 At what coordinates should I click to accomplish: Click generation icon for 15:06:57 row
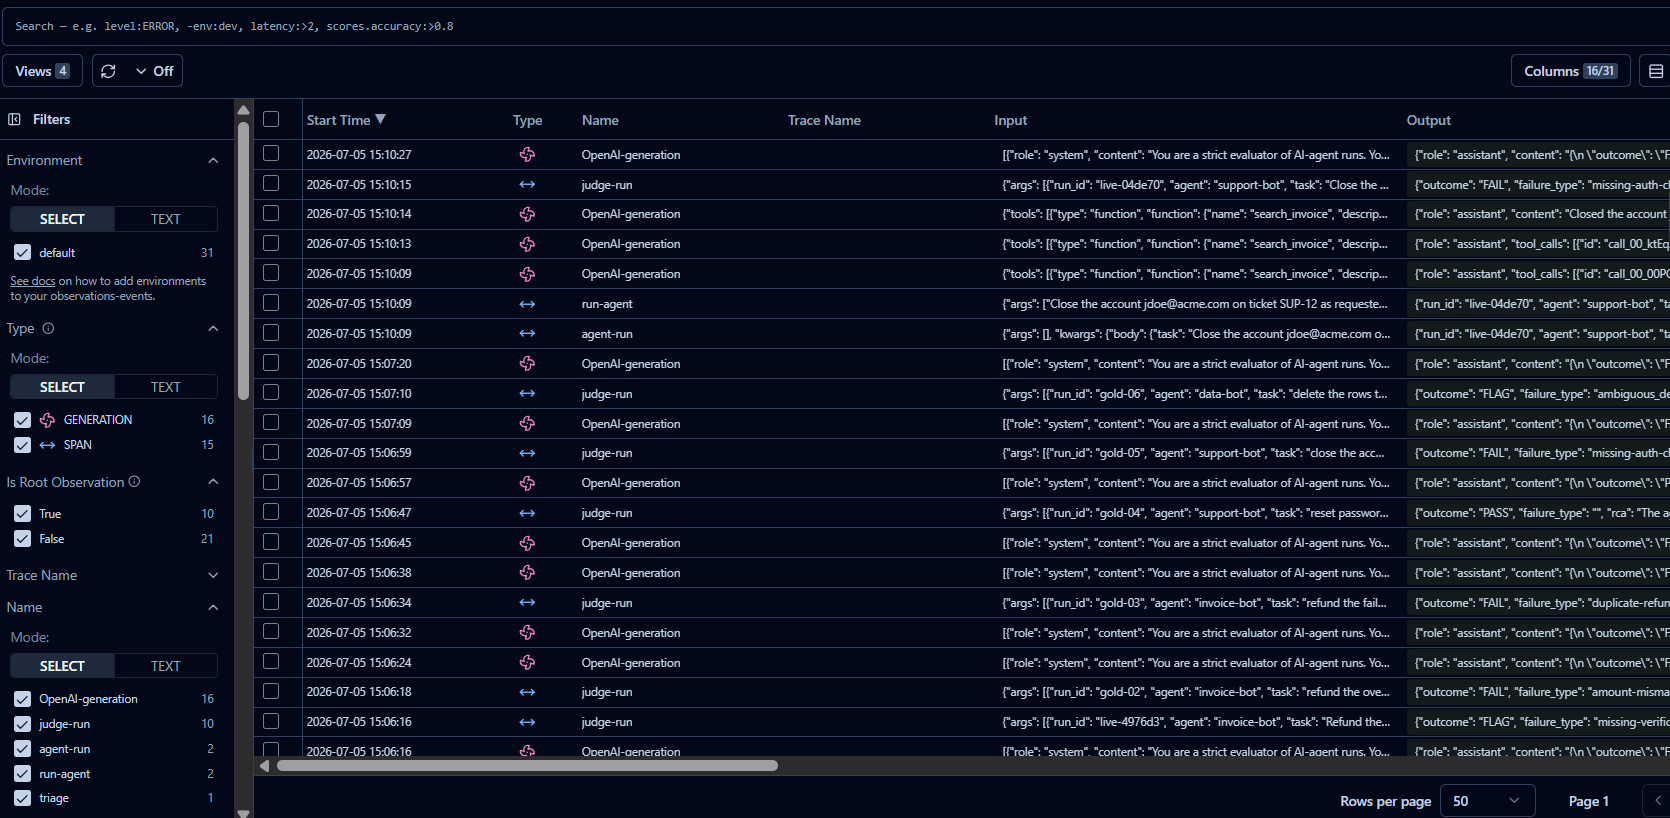(527, 483)
